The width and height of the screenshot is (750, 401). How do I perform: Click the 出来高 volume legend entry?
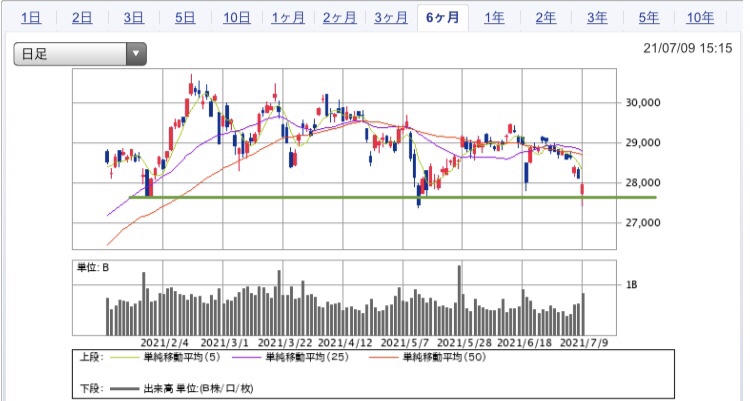(181, 389)
